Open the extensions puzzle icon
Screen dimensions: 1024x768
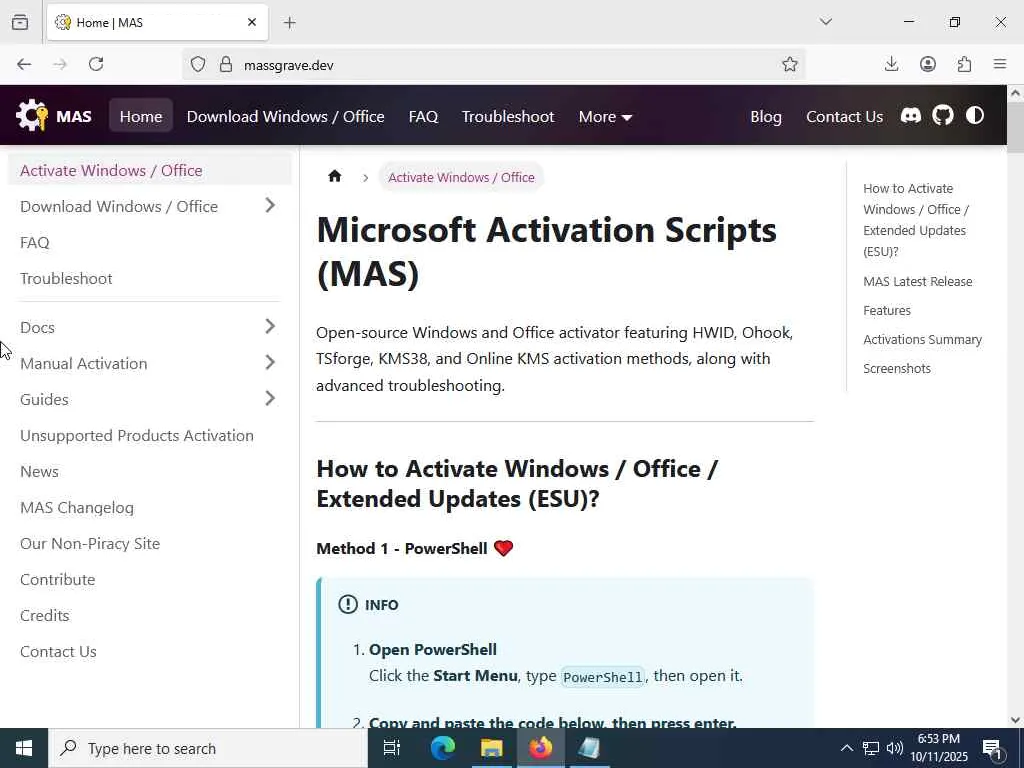pos(964,64)
